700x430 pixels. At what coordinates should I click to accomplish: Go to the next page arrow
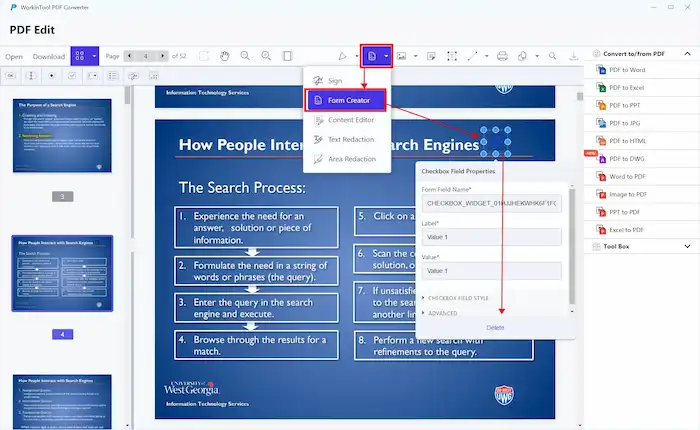pos(162,56)
